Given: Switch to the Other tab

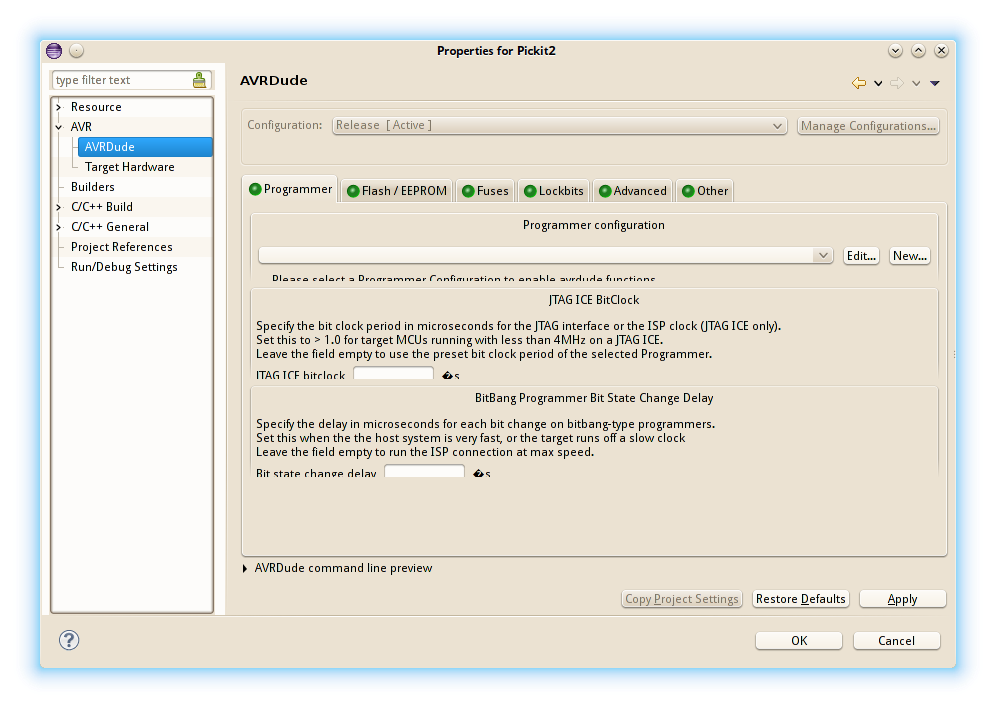Looking at the screenshot, I should point(704,190).
